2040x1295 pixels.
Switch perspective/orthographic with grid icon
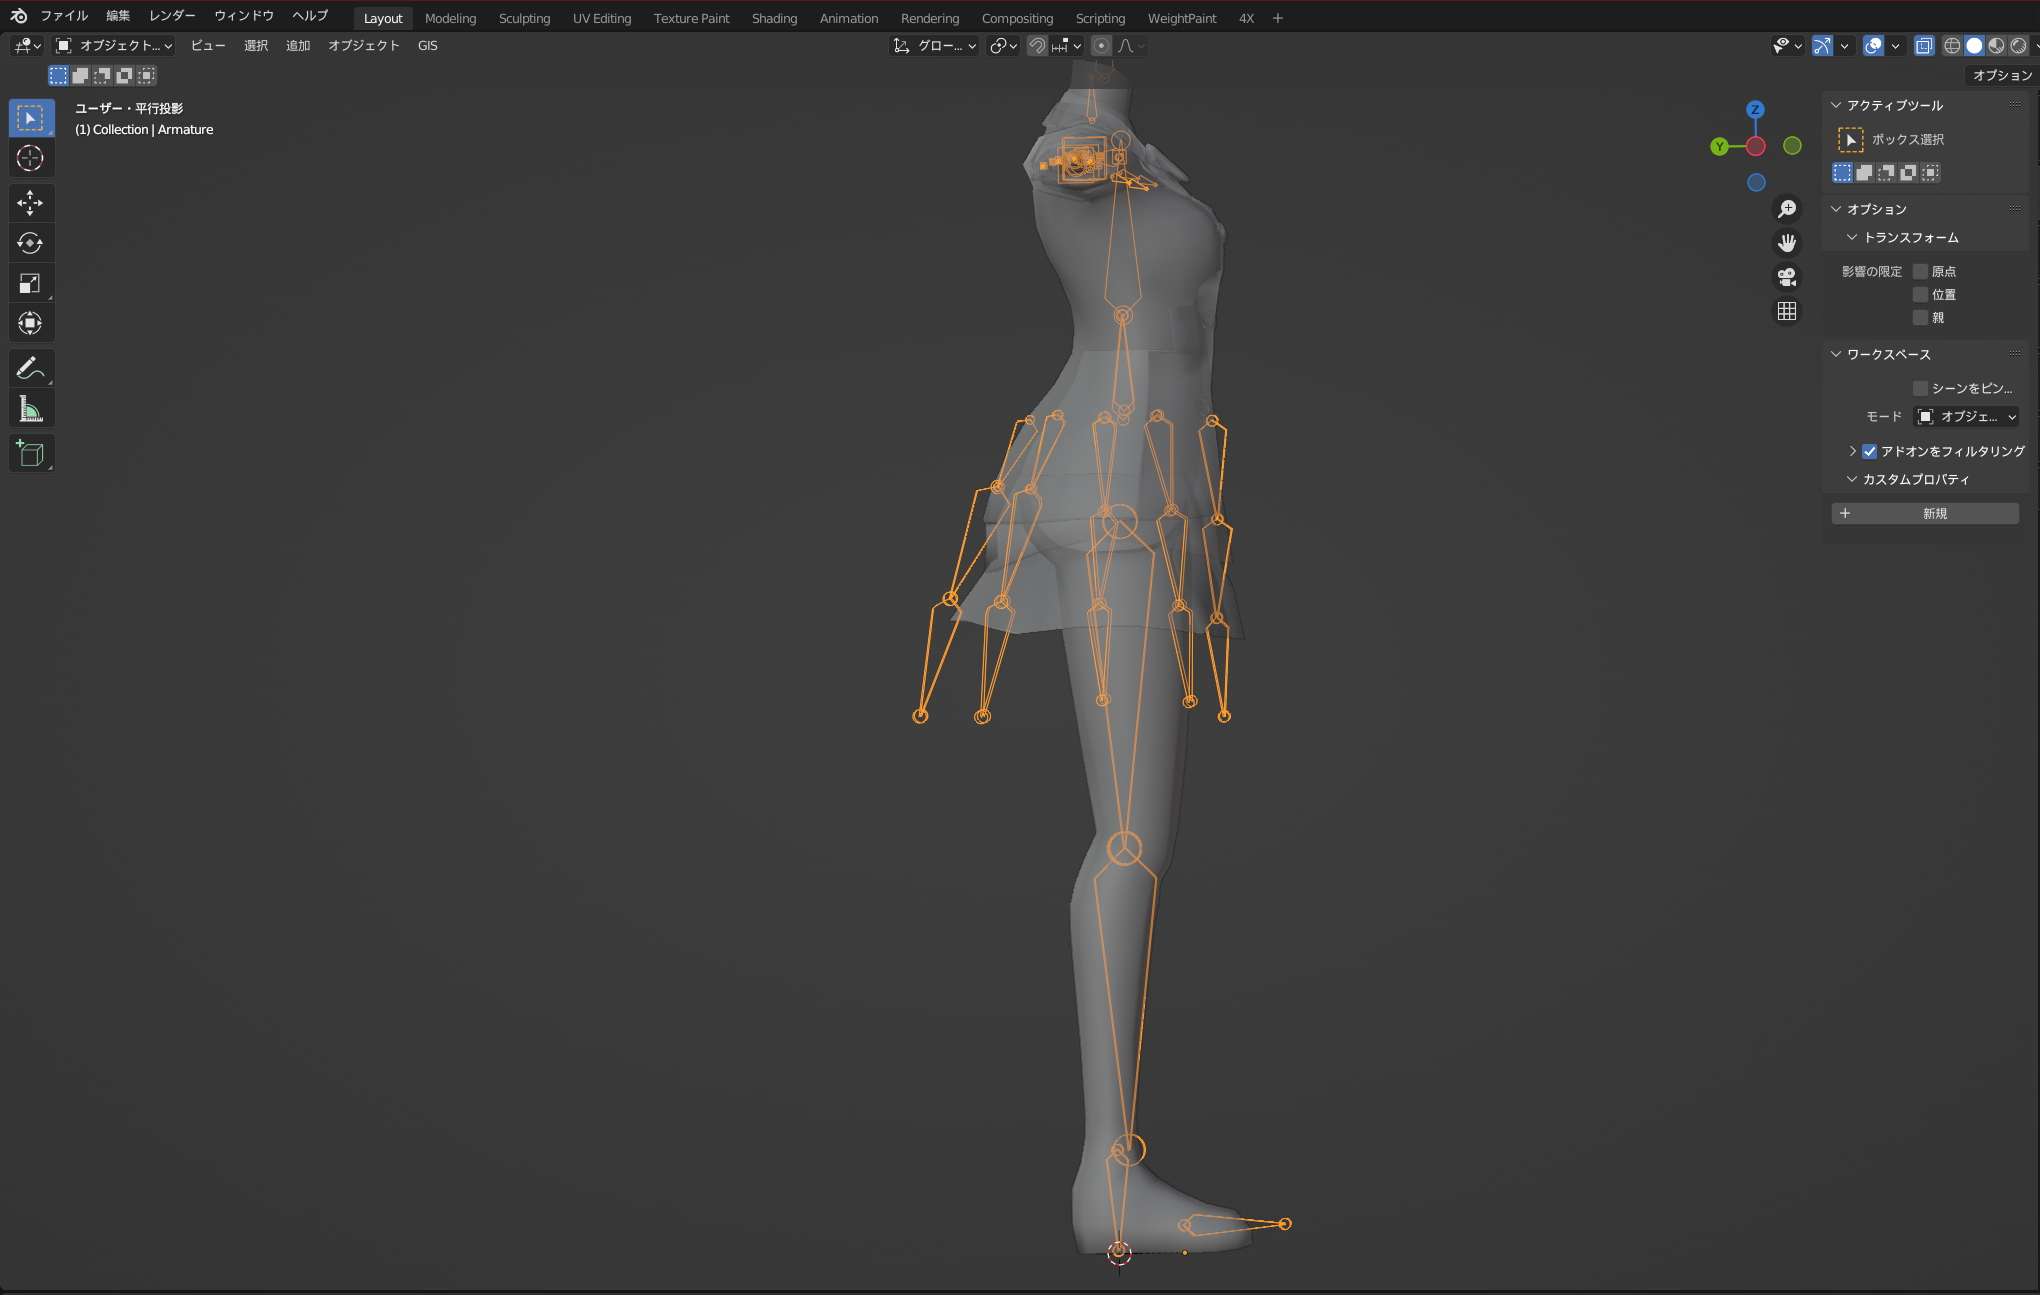pos(1787,311)
